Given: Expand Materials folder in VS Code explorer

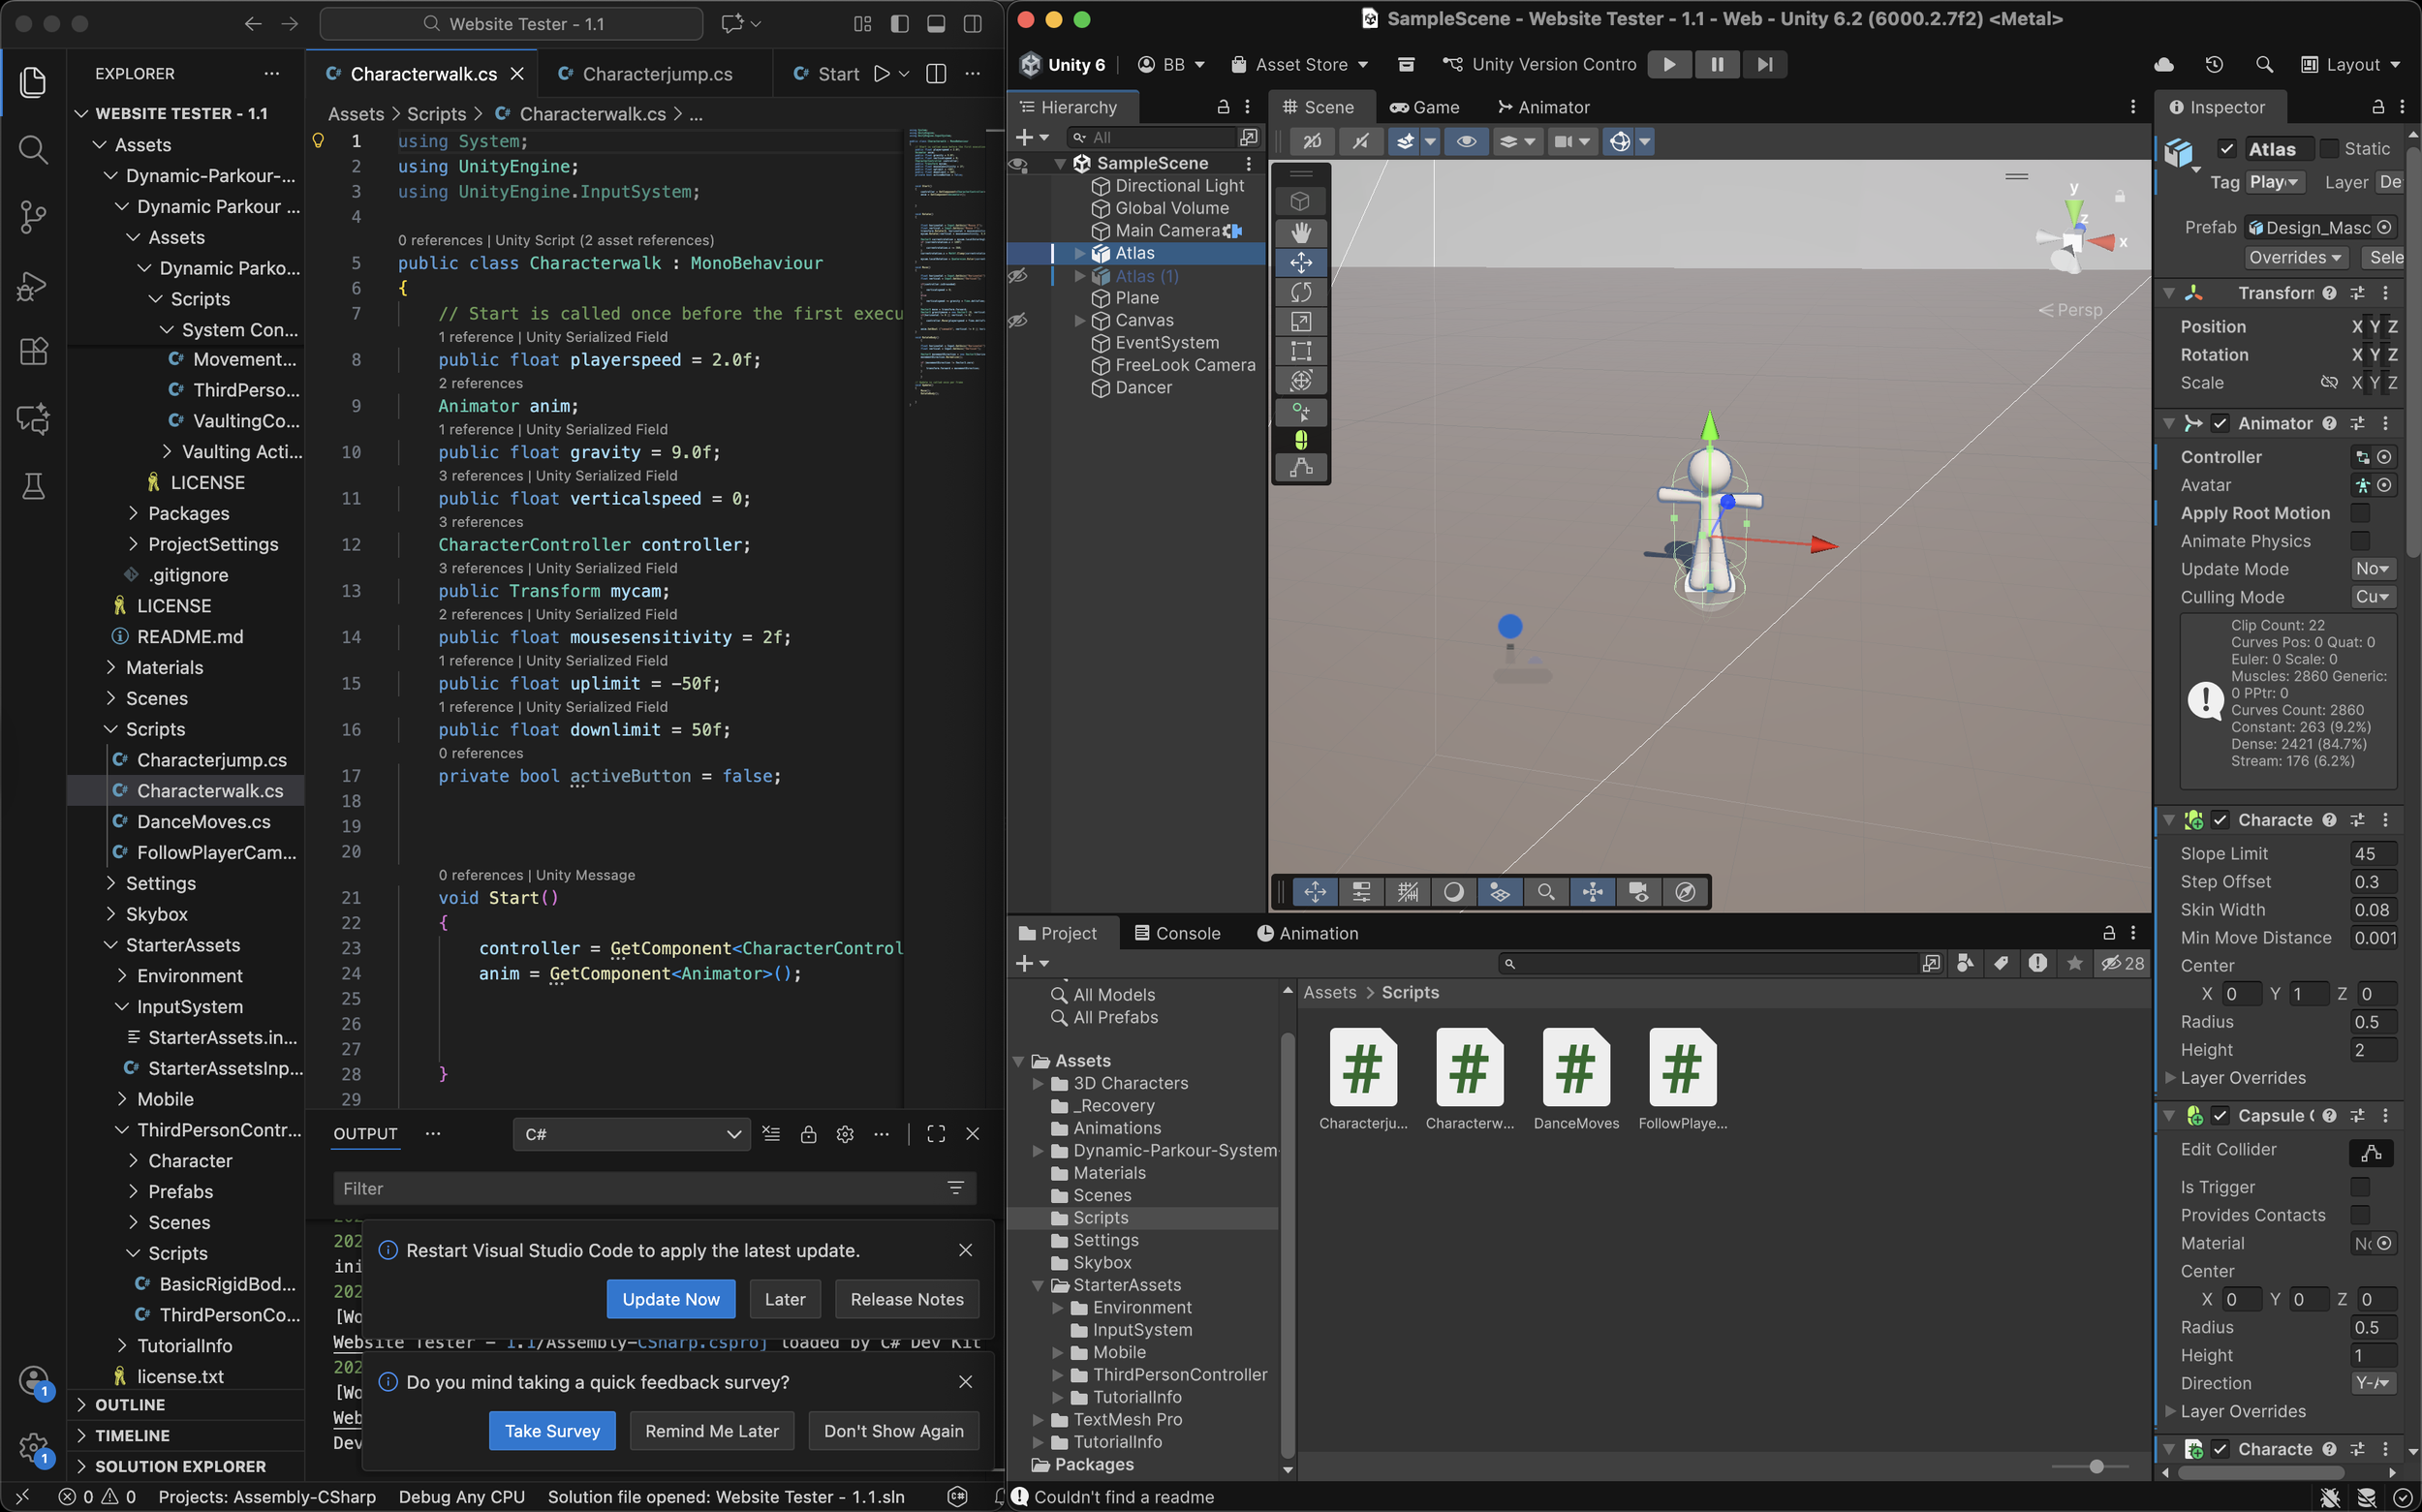Looking at the screenshot, I should pyautogui.click(x=111, y=667).
